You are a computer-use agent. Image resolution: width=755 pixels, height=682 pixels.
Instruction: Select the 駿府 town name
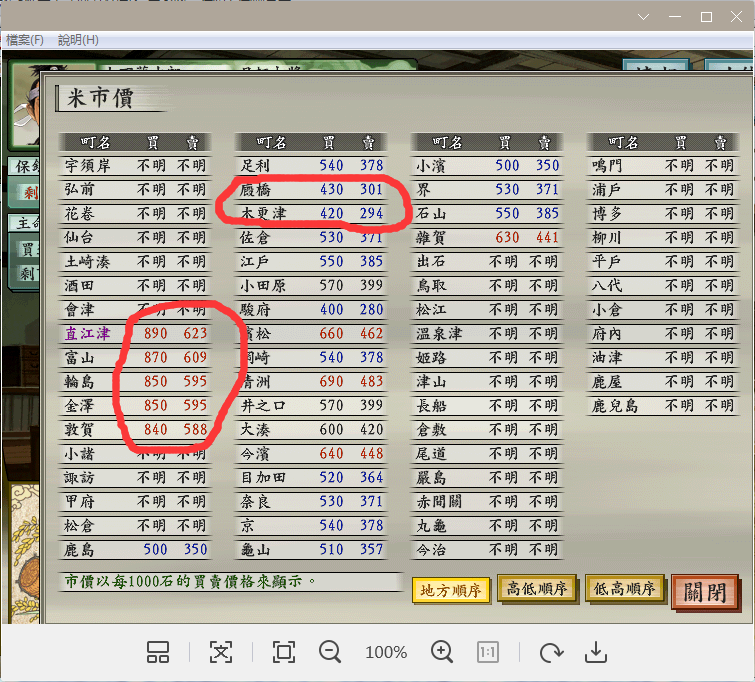pos(255,309)
